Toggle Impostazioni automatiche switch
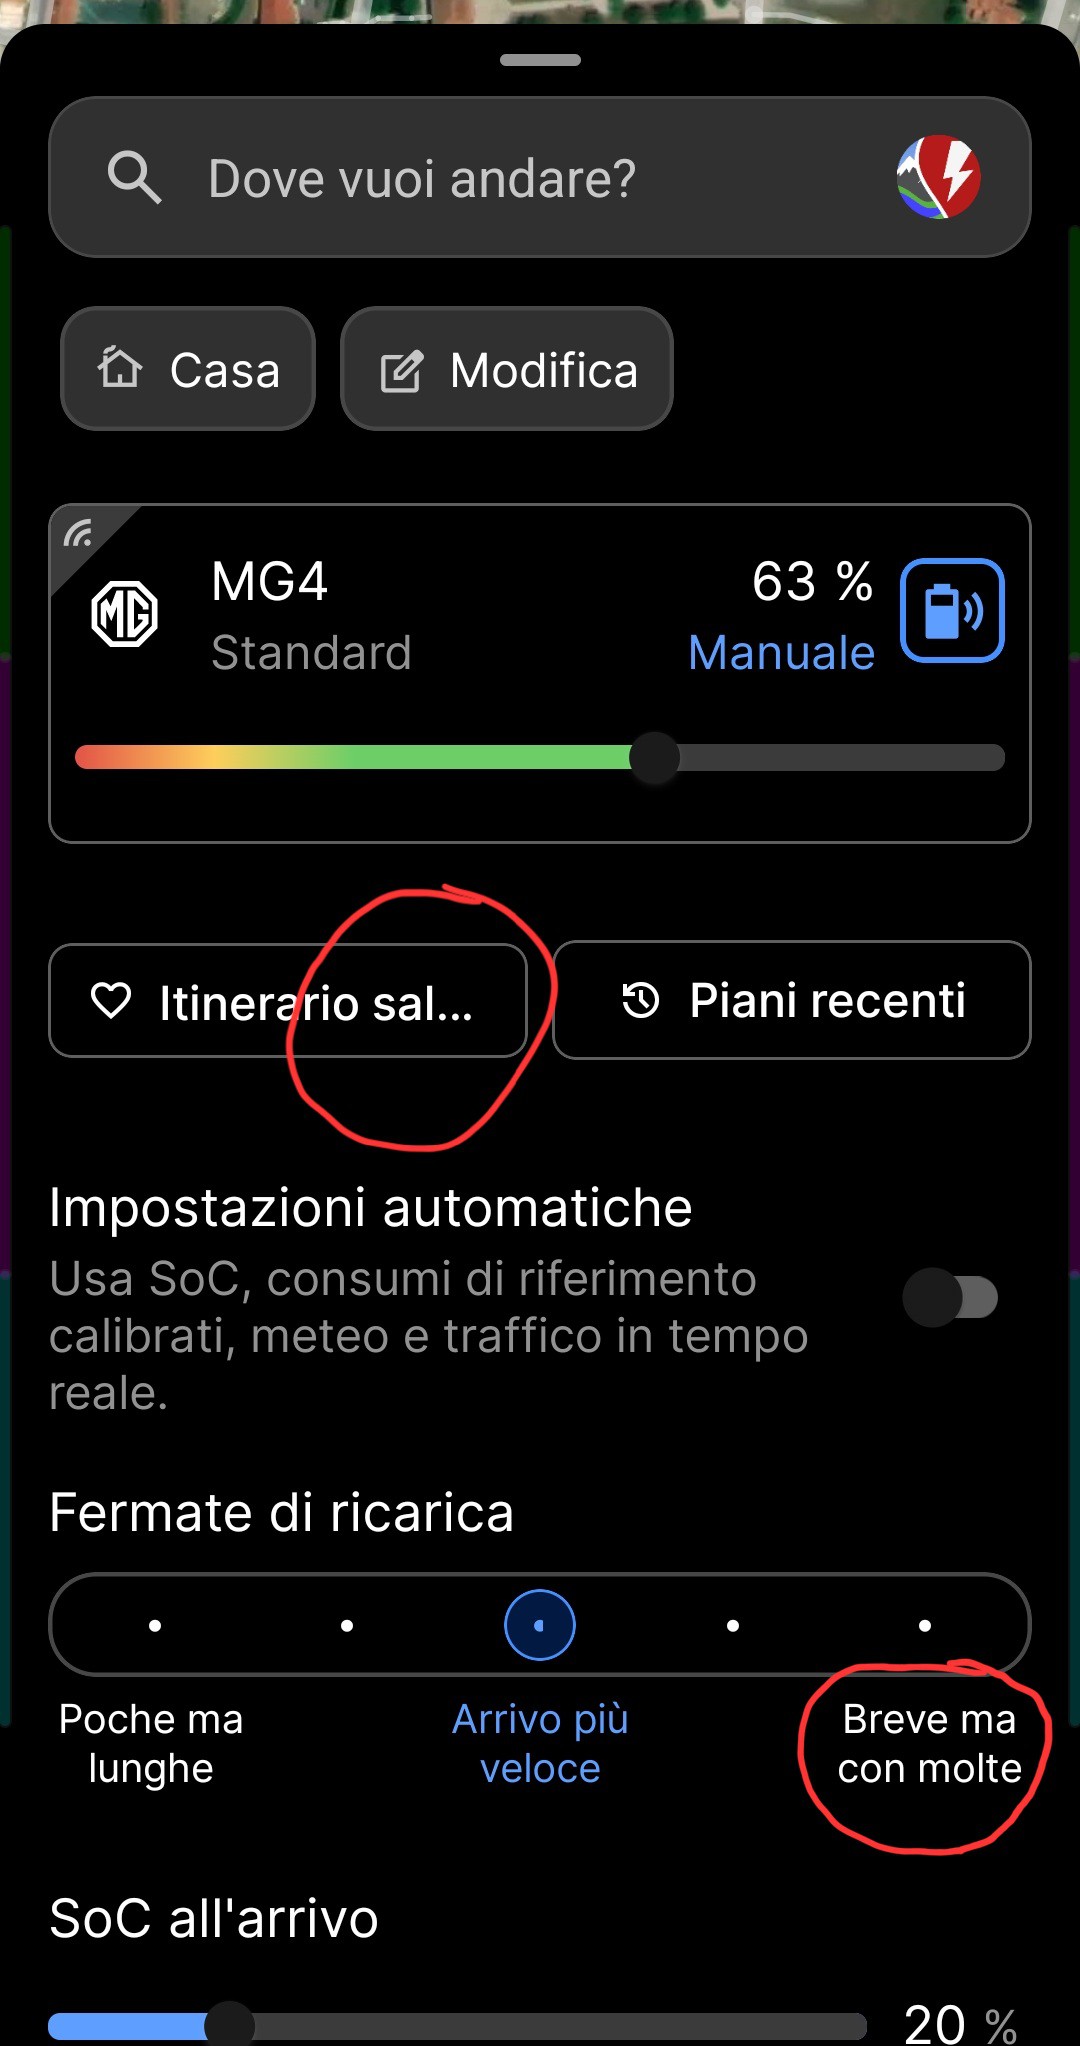Image resolution: width=1080 pixels, height=2046 pixels. pyautogui.click(x=950, y=1298)
